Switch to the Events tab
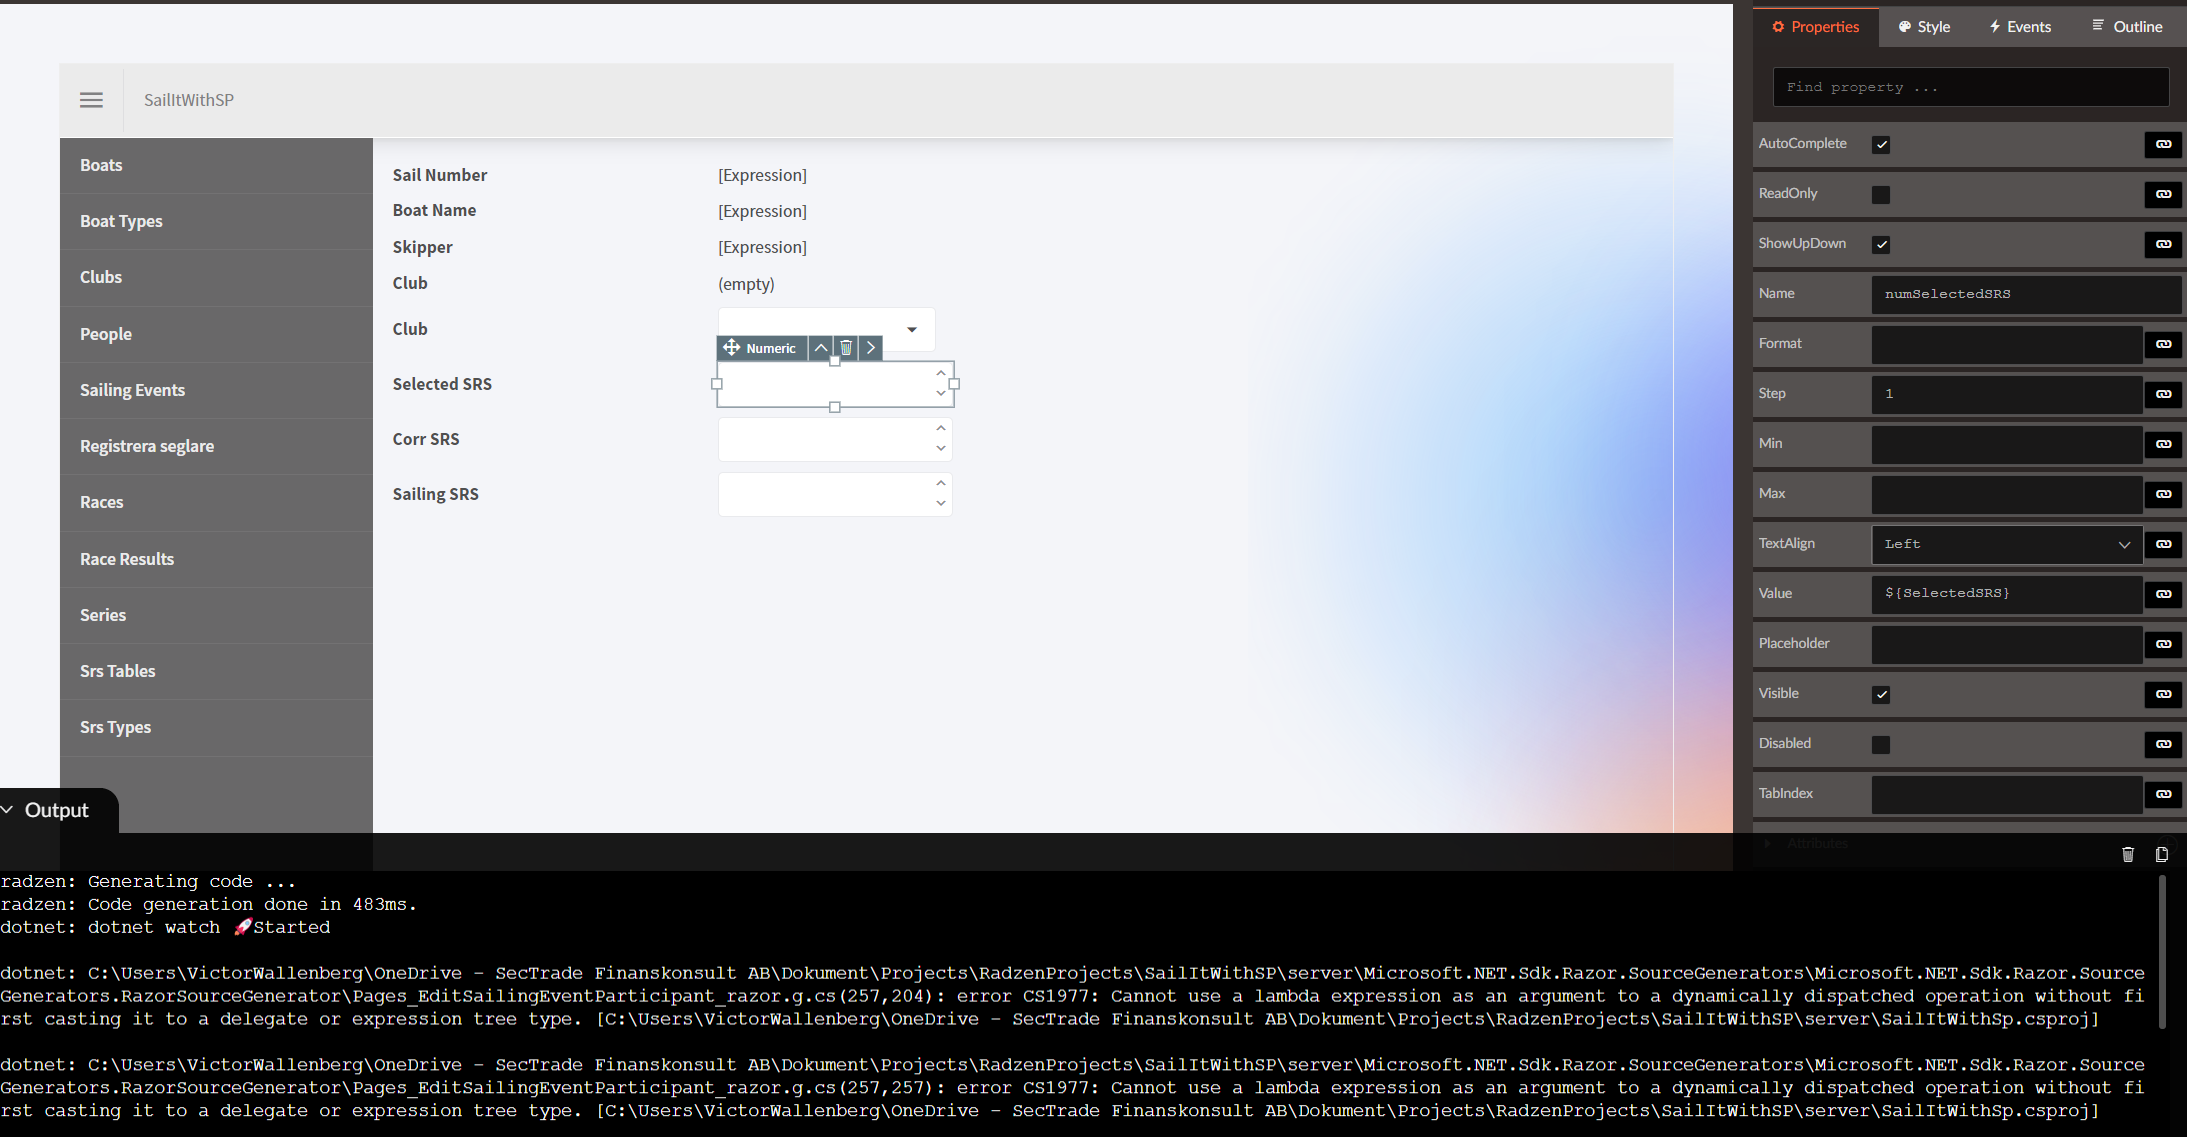This screenshot has width=2187, height=1137. (2019, 26)
